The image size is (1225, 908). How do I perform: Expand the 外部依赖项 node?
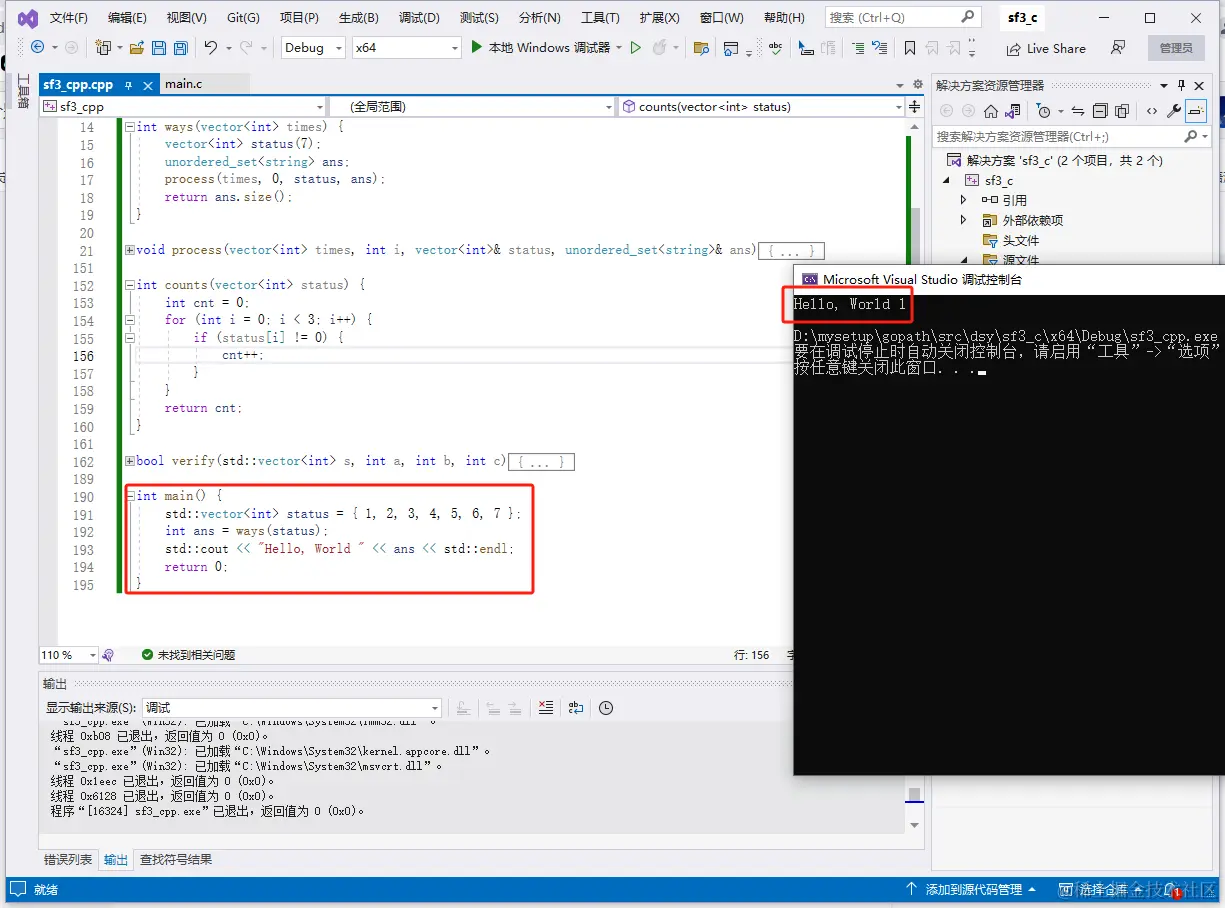click(964, 220)
